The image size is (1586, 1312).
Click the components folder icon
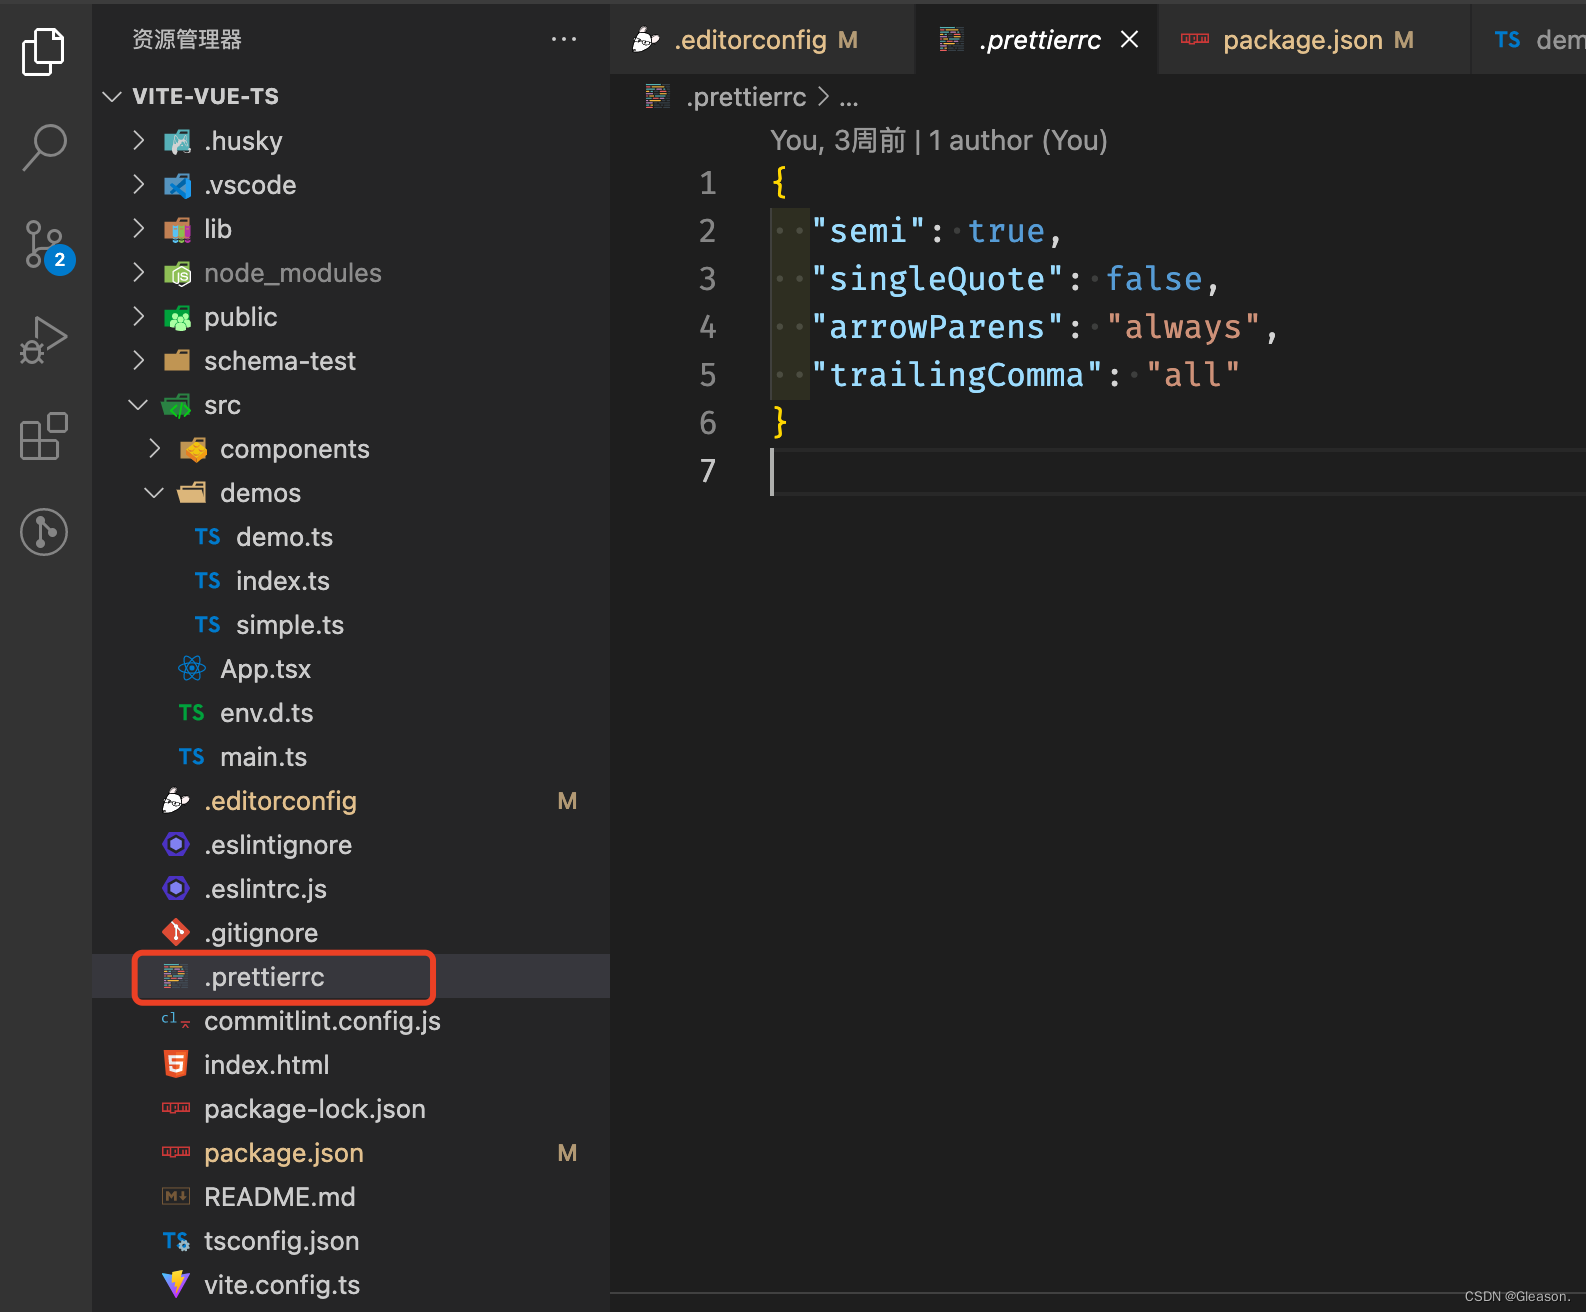pos(193,450)
